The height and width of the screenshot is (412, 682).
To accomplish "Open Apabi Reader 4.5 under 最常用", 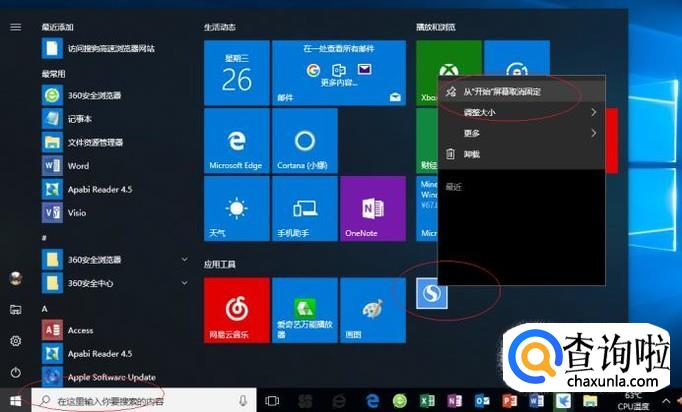I will click(115, 189).
